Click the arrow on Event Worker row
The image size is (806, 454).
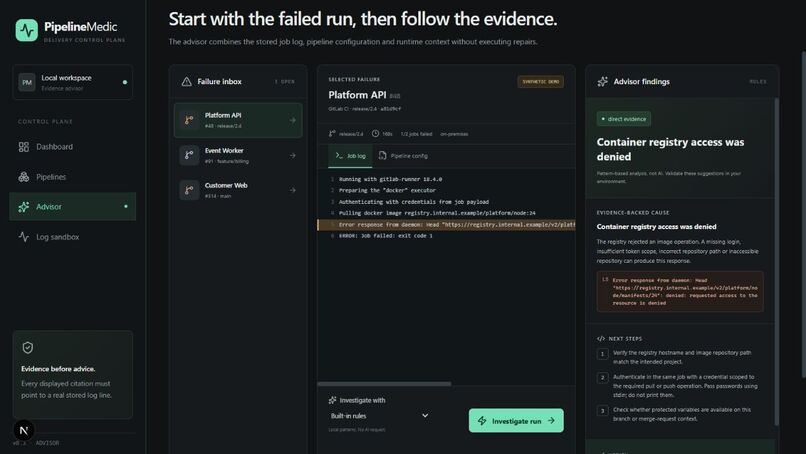[292, 155]
